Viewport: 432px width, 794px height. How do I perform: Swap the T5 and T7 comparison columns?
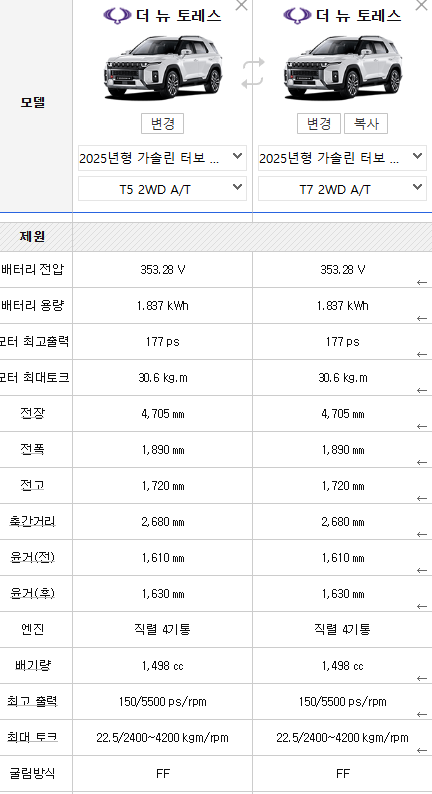tap(253, 73)
